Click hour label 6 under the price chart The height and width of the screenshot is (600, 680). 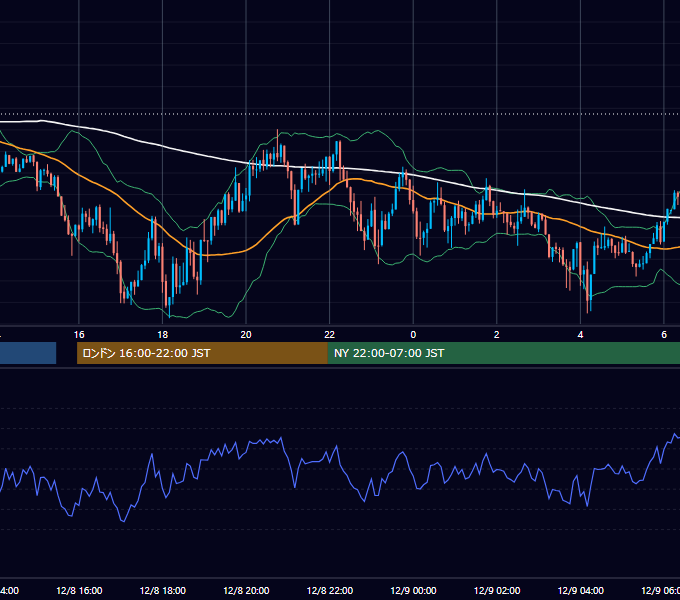pyautogui.click(x=664, y=335)
